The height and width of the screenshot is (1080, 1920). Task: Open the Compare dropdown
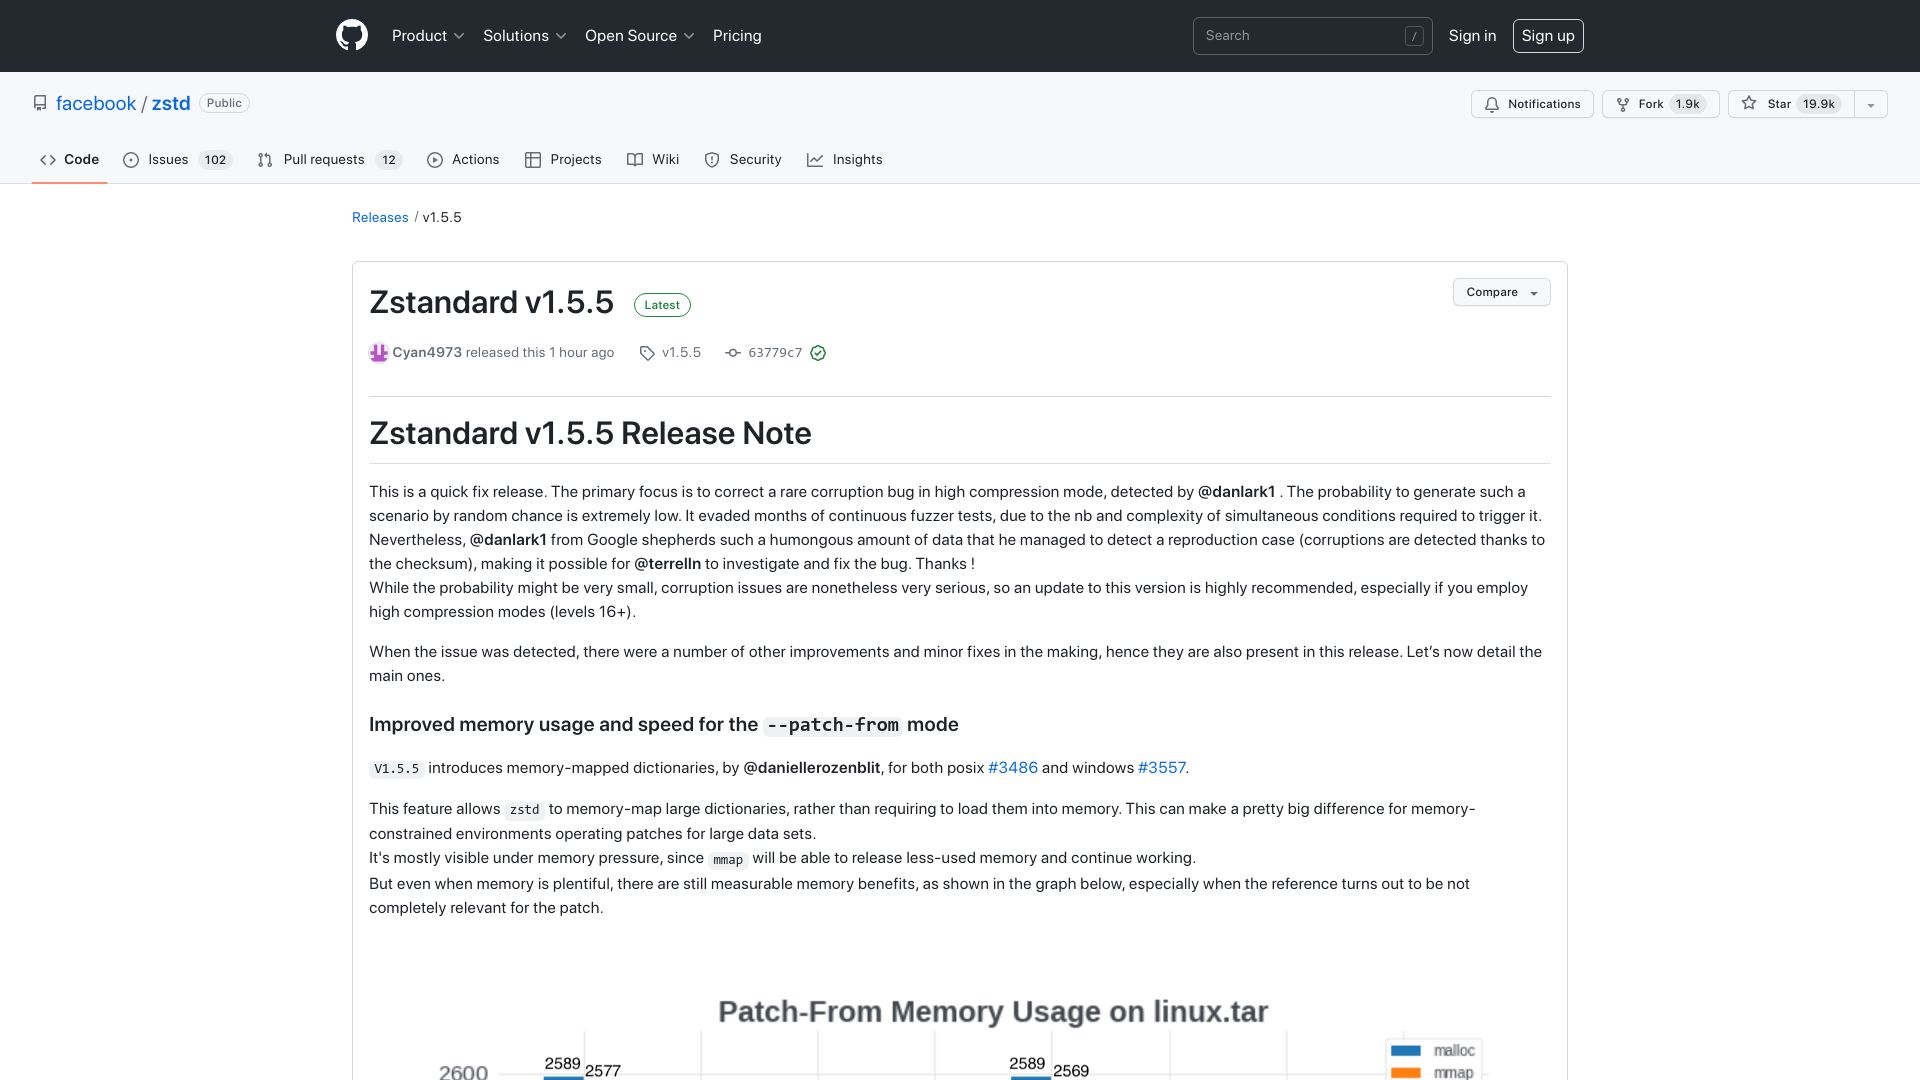[x=1502, y=292]
